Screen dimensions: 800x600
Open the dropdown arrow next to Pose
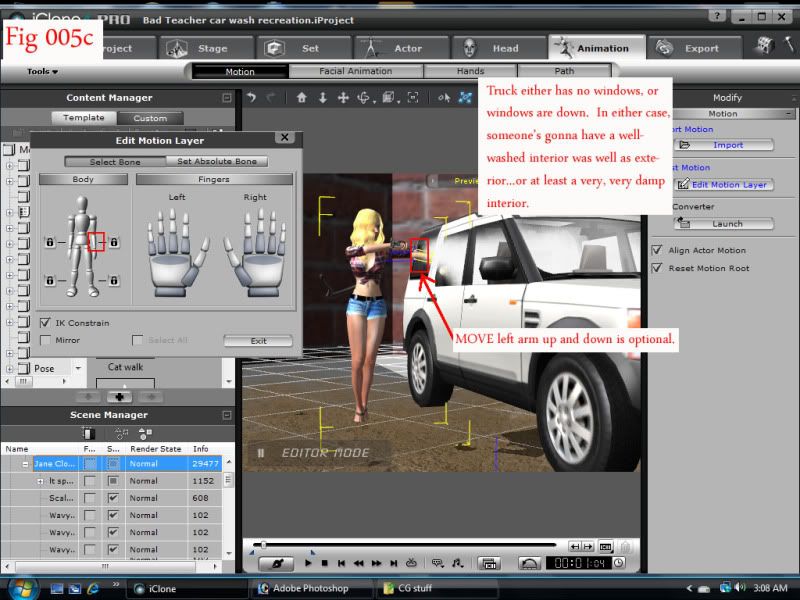pyautogui.click(x=78, y=368)
